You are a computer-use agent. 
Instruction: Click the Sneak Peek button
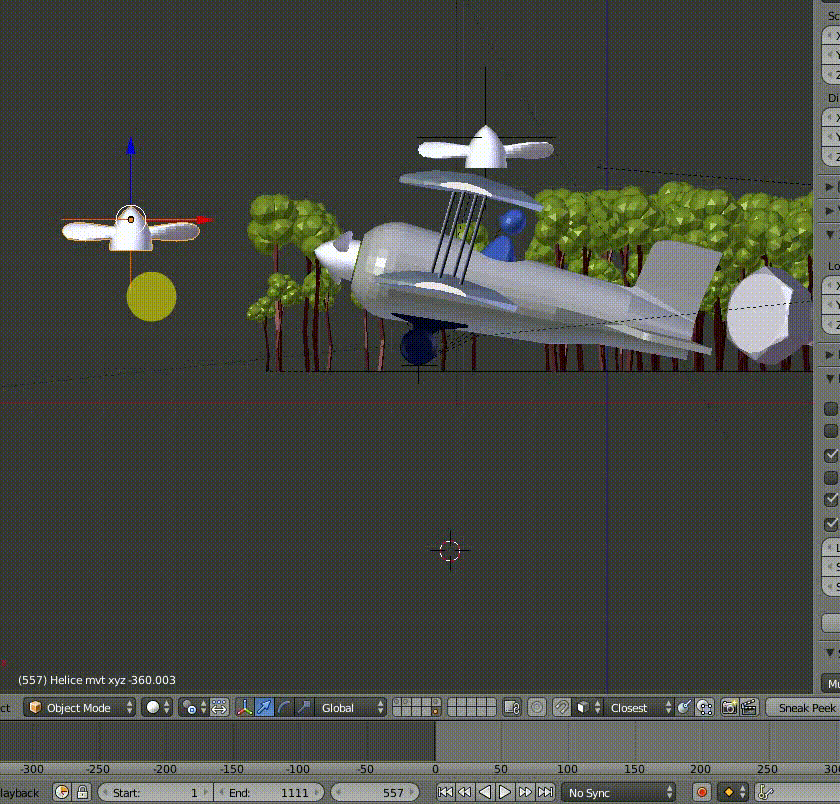pyautogui.click(x=806, y=707)
